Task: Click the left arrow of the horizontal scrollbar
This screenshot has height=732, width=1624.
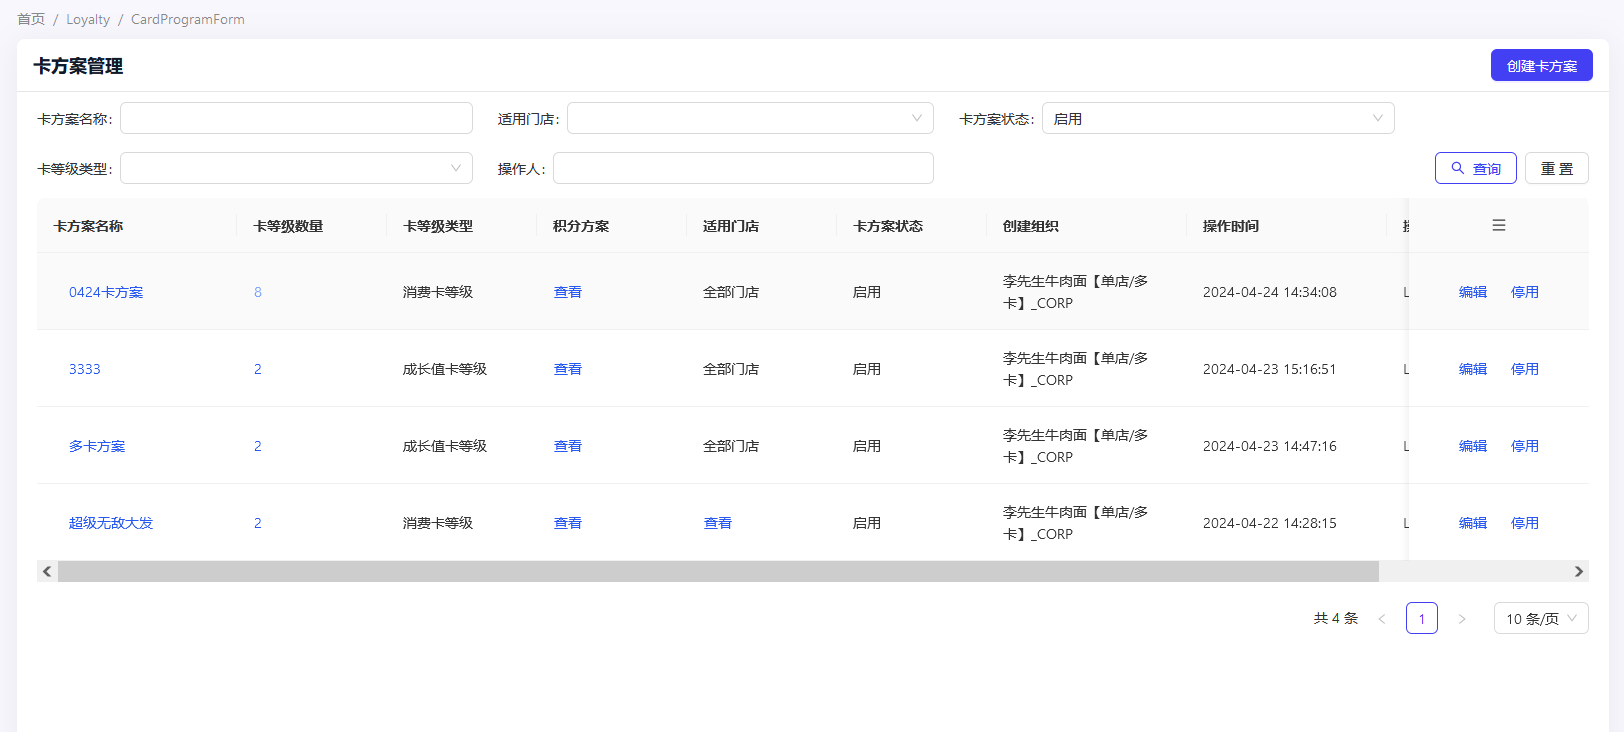Action: pyautogui.click(x=47, y=572)
